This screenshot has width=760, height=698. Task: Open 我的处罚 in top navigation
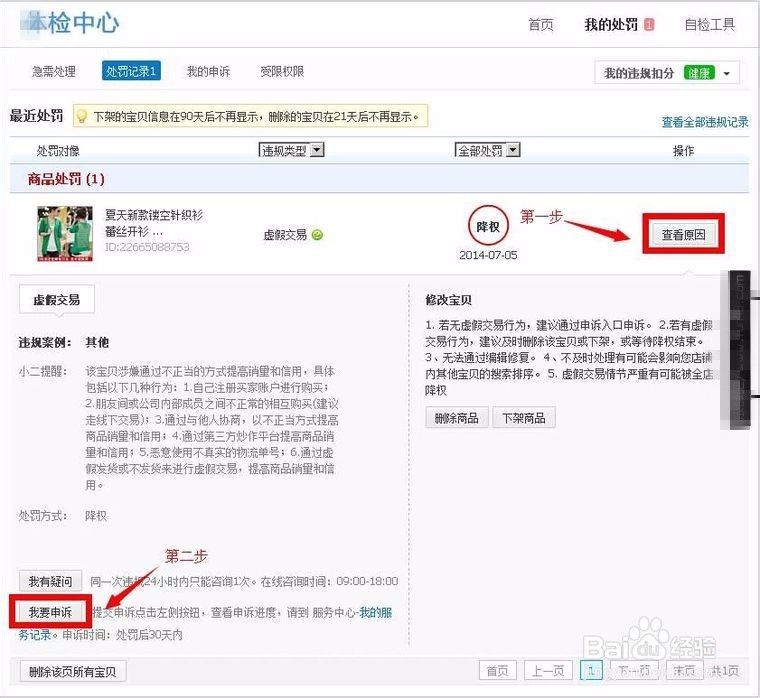click(x=611, y=24)
